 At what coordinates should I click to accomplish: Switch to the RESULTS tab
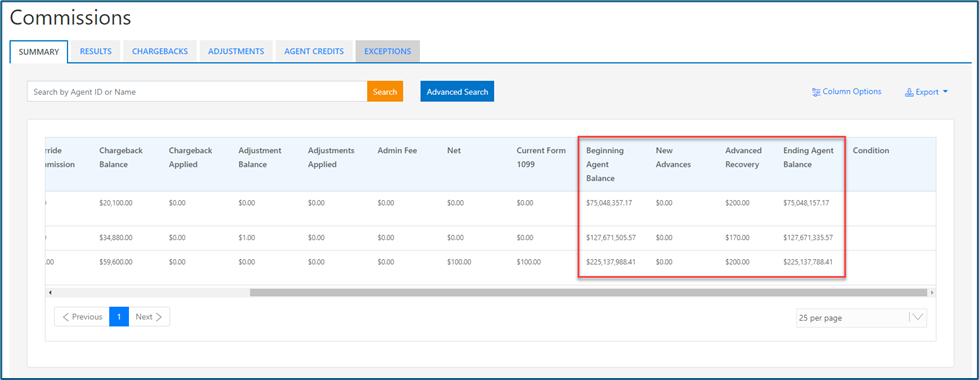pyautogui.click(x=96, y=51)
